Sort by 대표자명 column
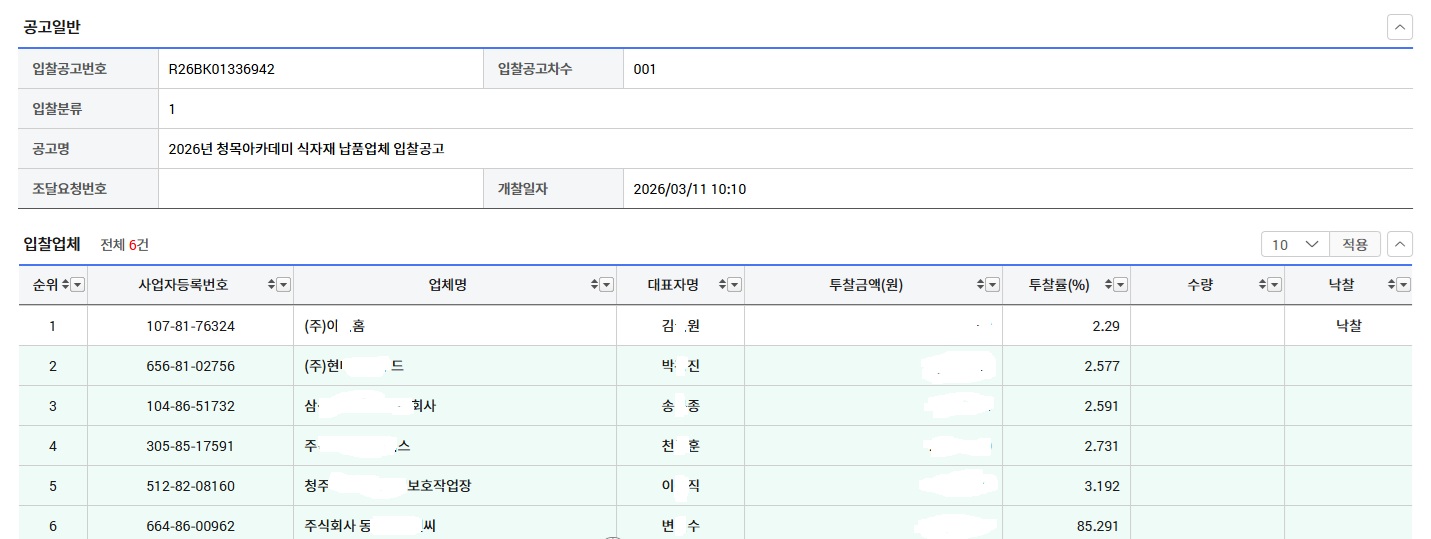 tap(722, 285)
